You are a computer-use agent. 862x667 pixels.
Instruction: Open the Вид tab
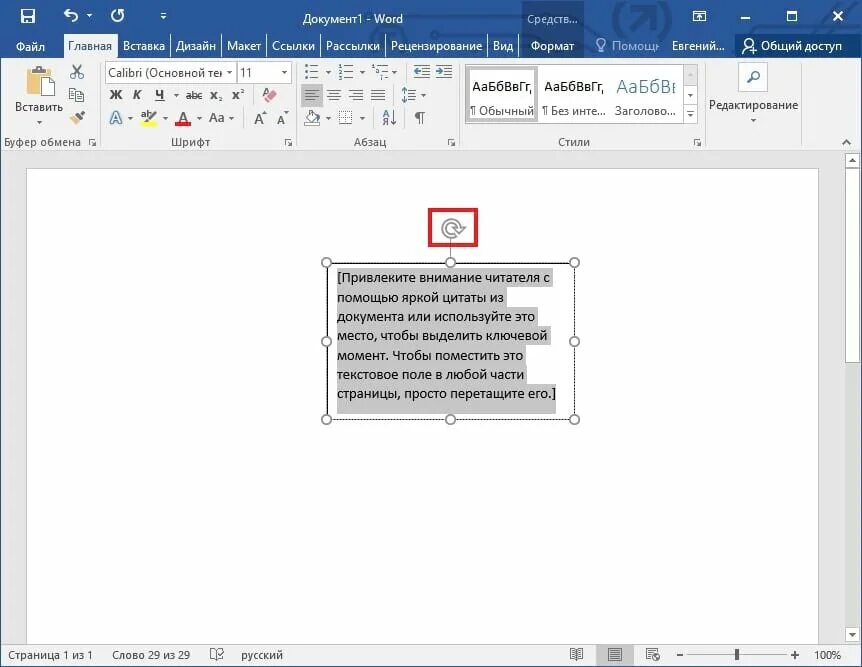pos(502,46)
